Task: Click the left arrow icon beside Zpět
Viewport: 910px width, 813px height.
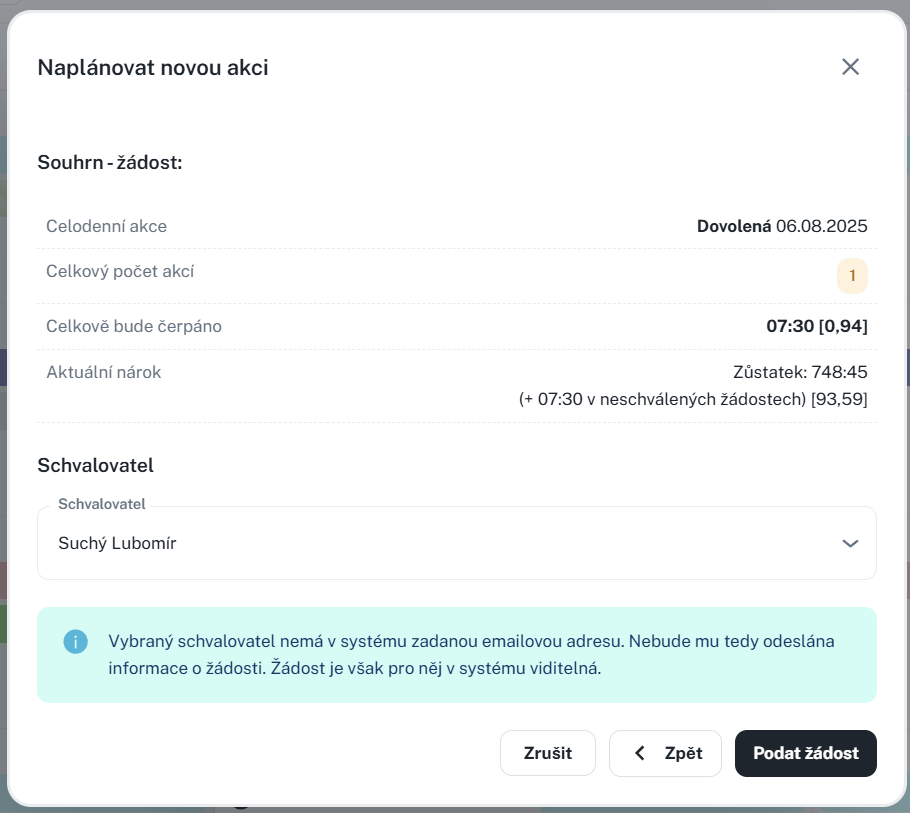Action: [x=640, y=753]
